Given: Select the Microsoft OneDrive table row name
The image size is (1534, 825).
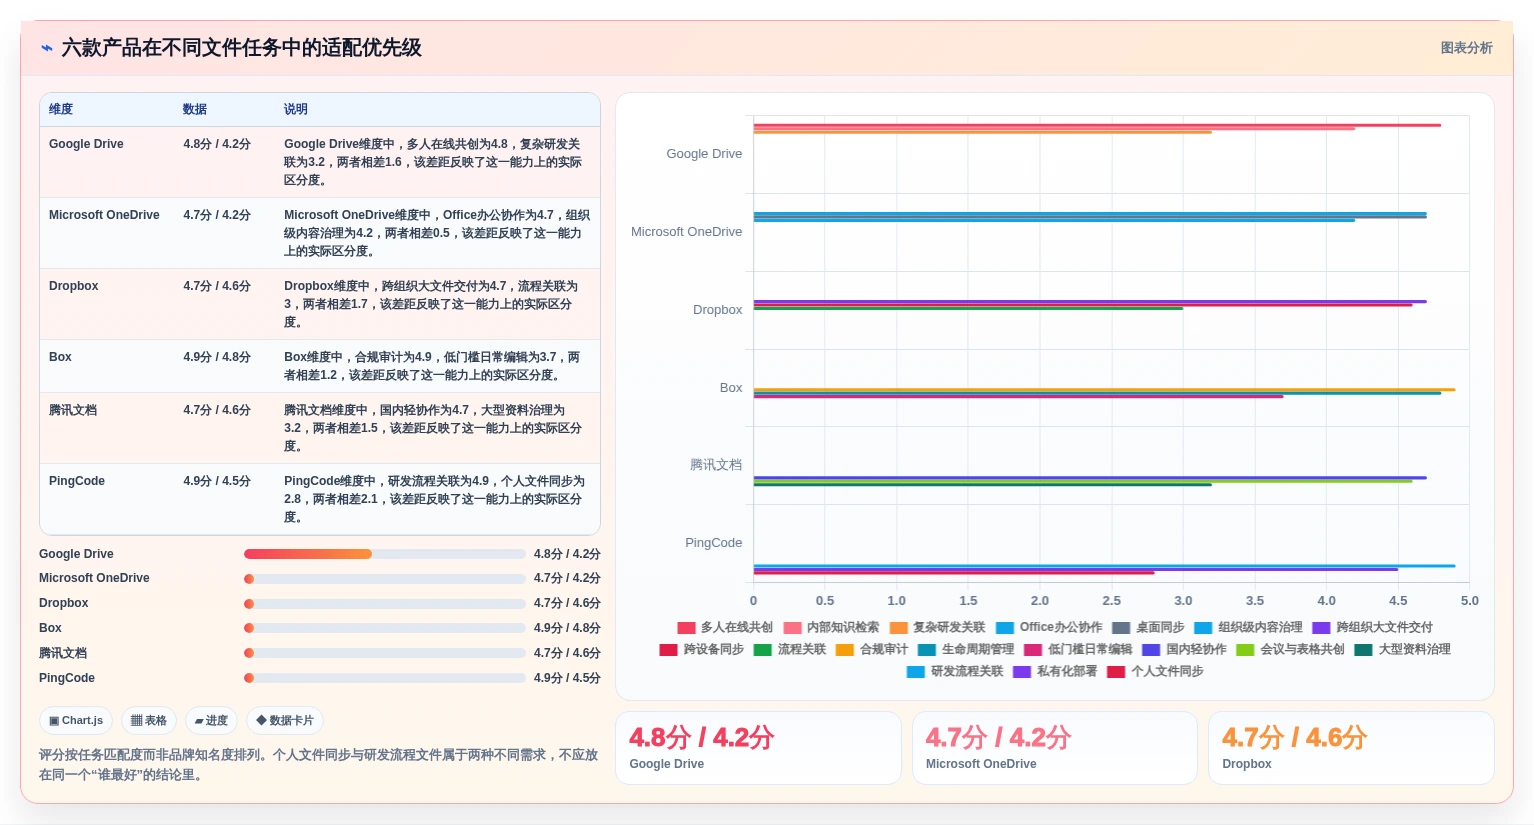Looking at the screenshot, I should (104, 215).
